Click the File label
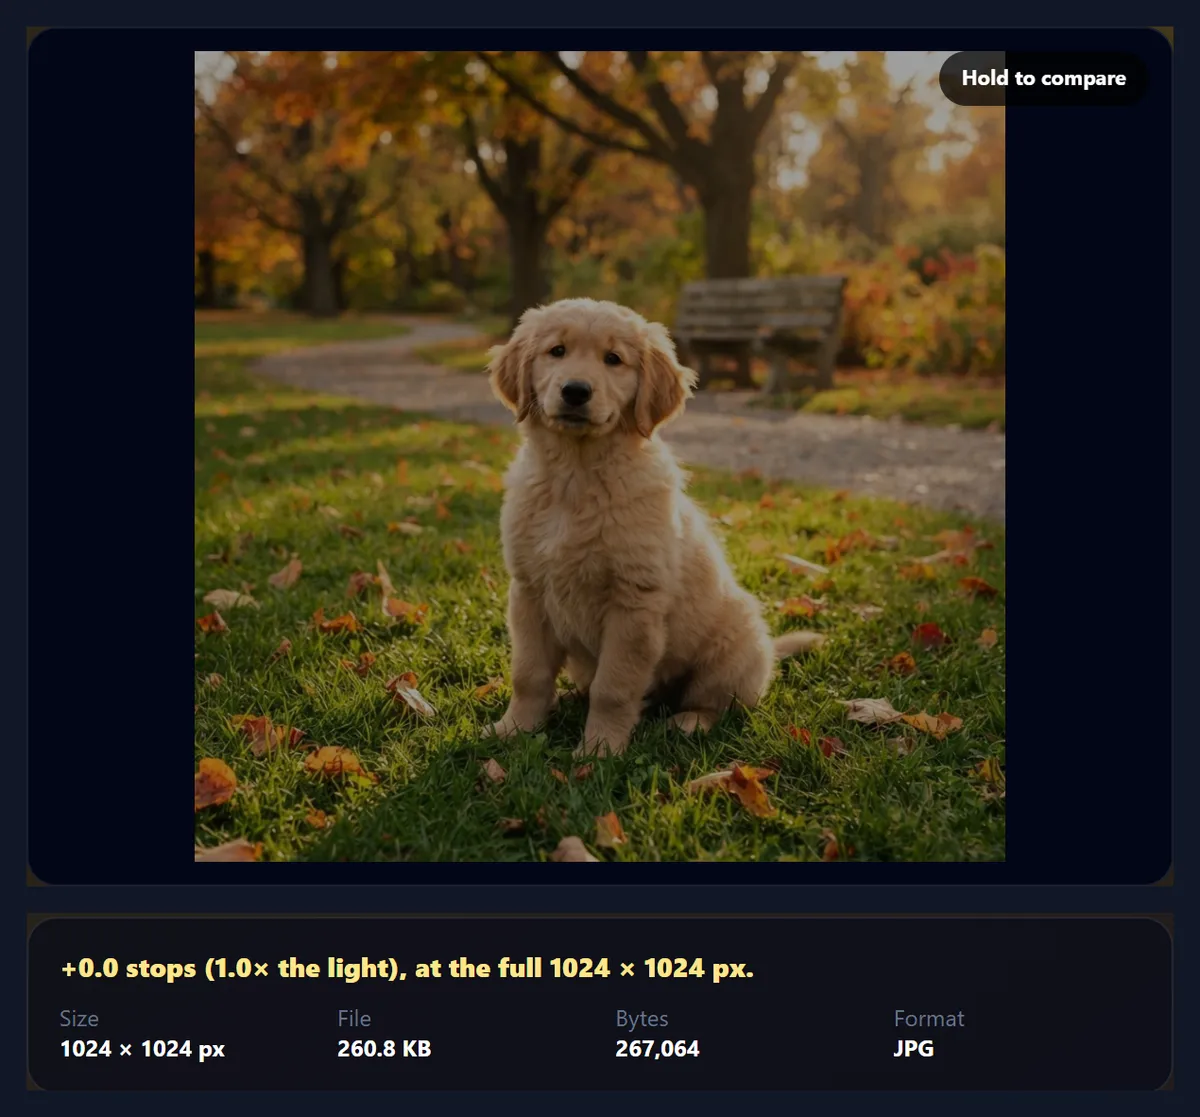 tap(354, 1018)
